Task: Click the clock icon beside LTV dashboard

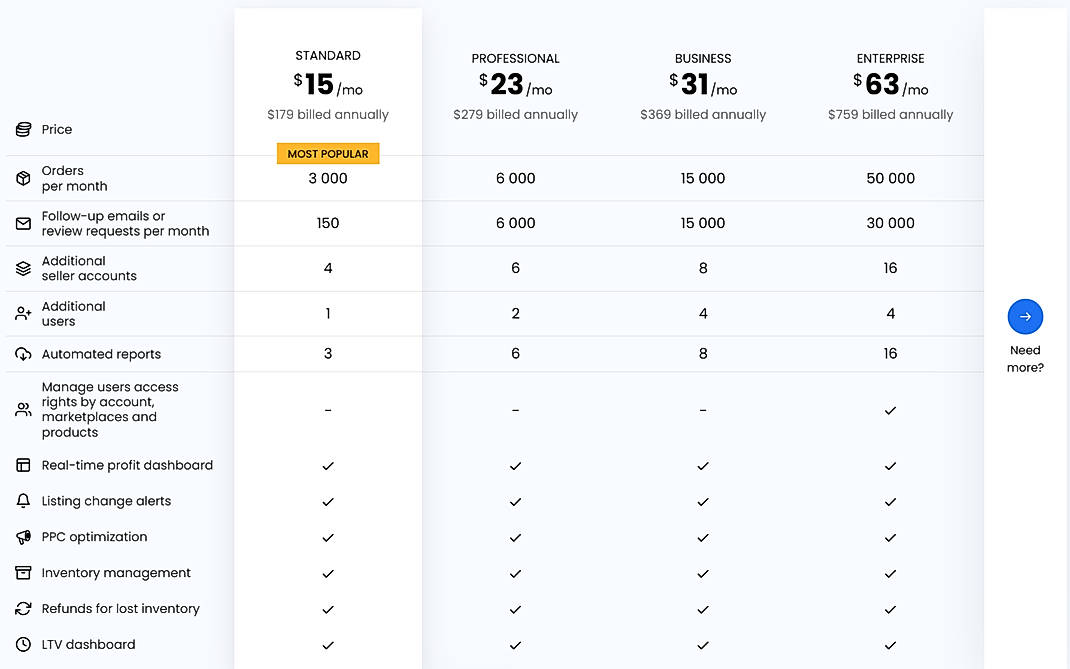Action: point(22,643)
